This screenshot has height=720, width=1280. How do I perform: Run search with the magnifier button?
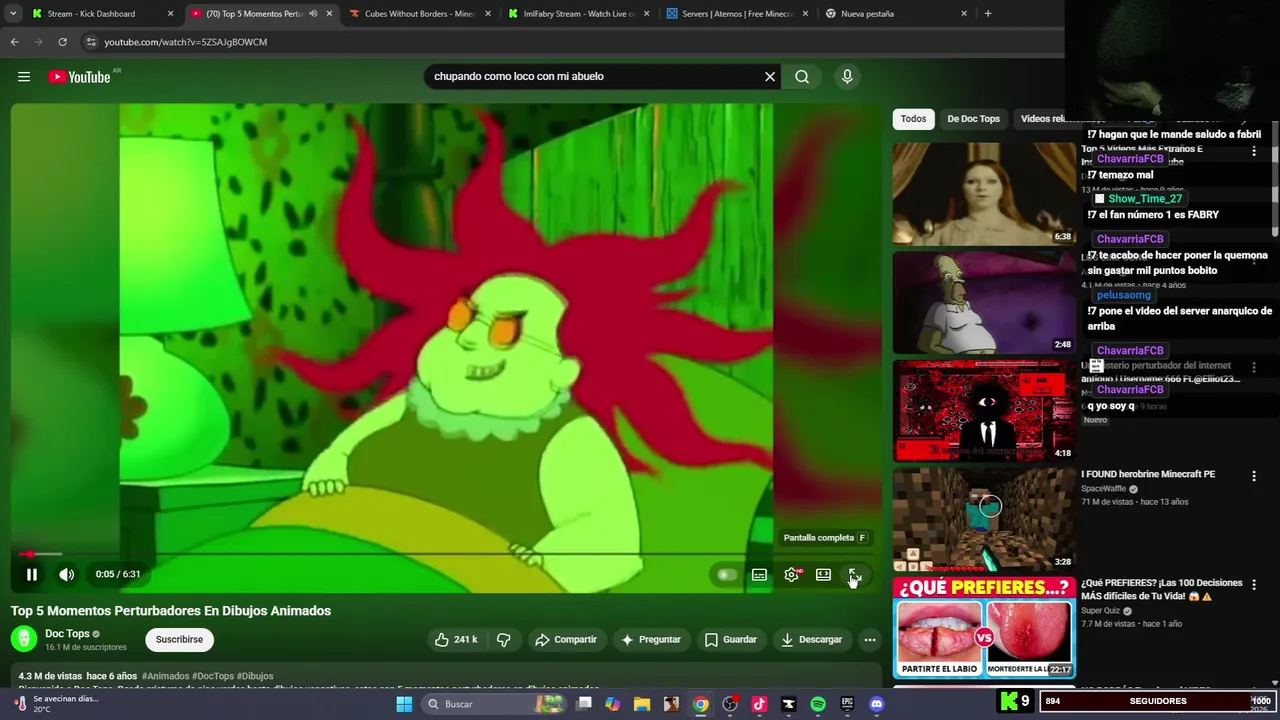point(802,76)
